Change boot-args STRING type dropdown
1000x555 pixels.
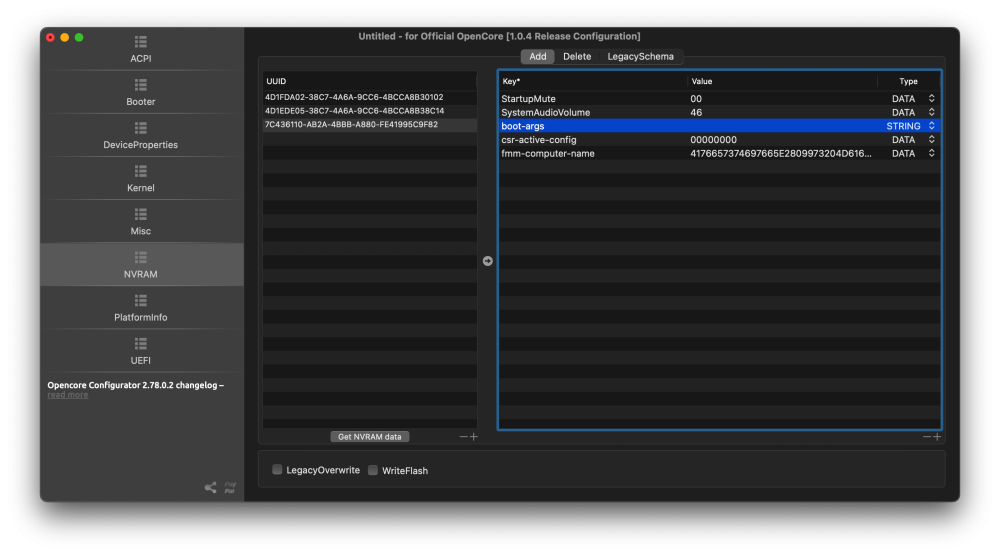(x=932, y=126)
